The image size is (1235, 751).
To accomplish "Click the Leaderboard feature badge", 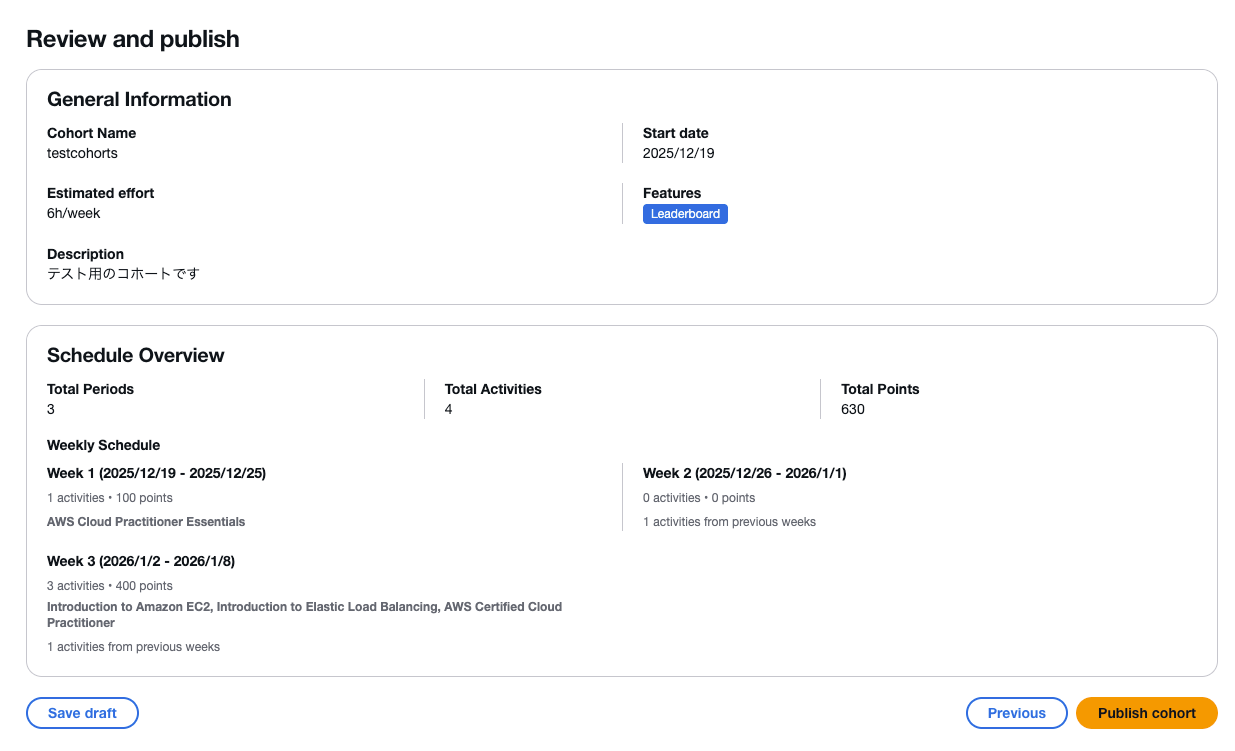I will pyautogui.click(x=685, y=214).
